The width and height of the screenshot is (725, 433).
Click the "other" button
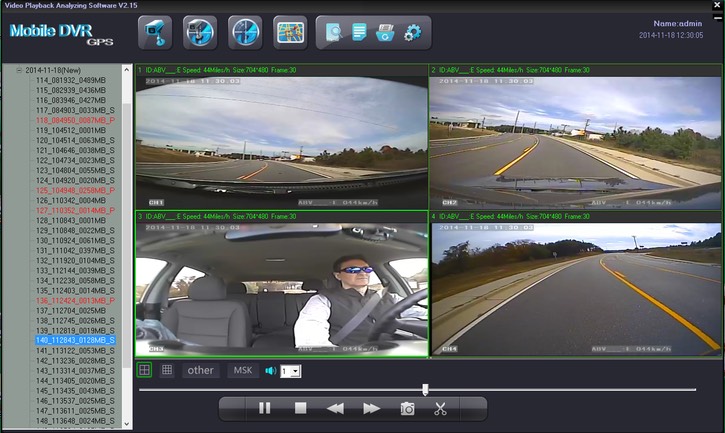point(201,371)
